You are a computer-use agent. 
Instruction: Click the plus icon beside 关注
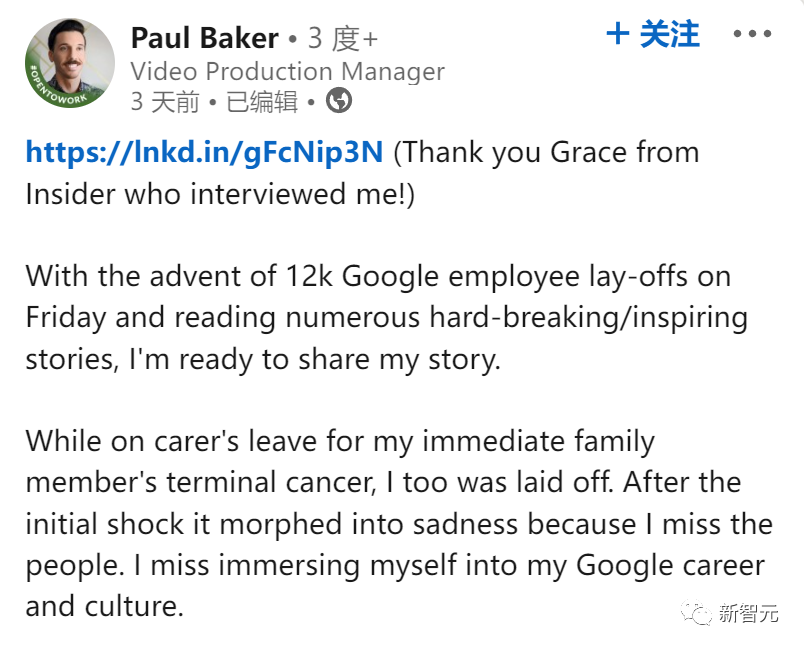617,34
